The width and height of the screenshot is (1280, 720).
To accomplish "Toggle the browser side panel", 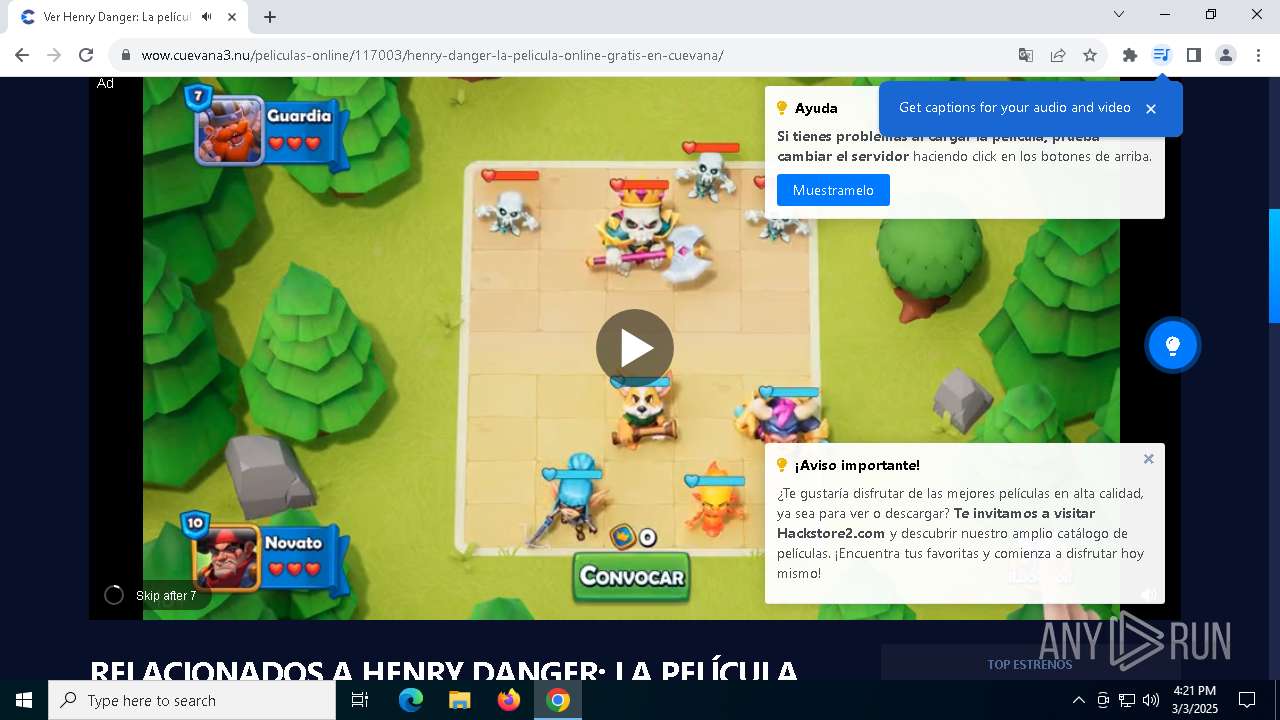I will click(1193, 55).
